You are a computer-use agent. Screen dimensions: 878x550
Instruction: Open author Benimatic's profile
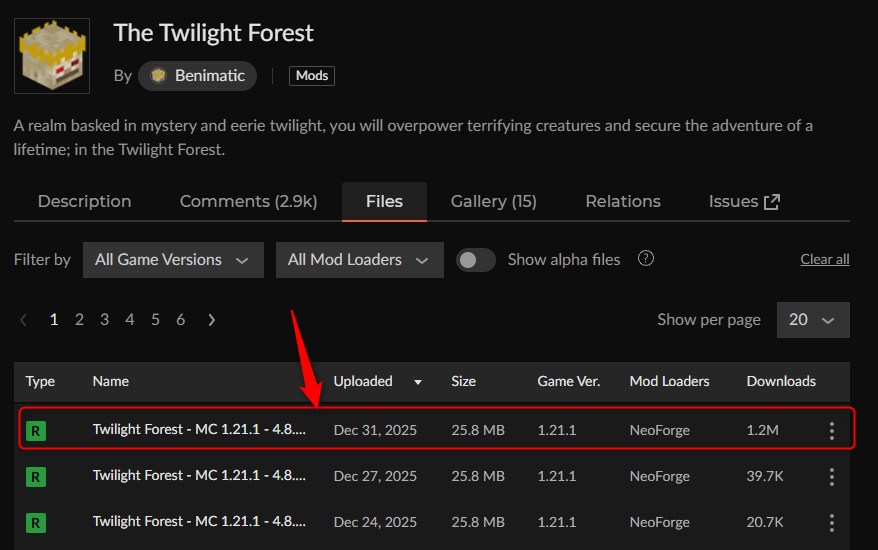197,76
